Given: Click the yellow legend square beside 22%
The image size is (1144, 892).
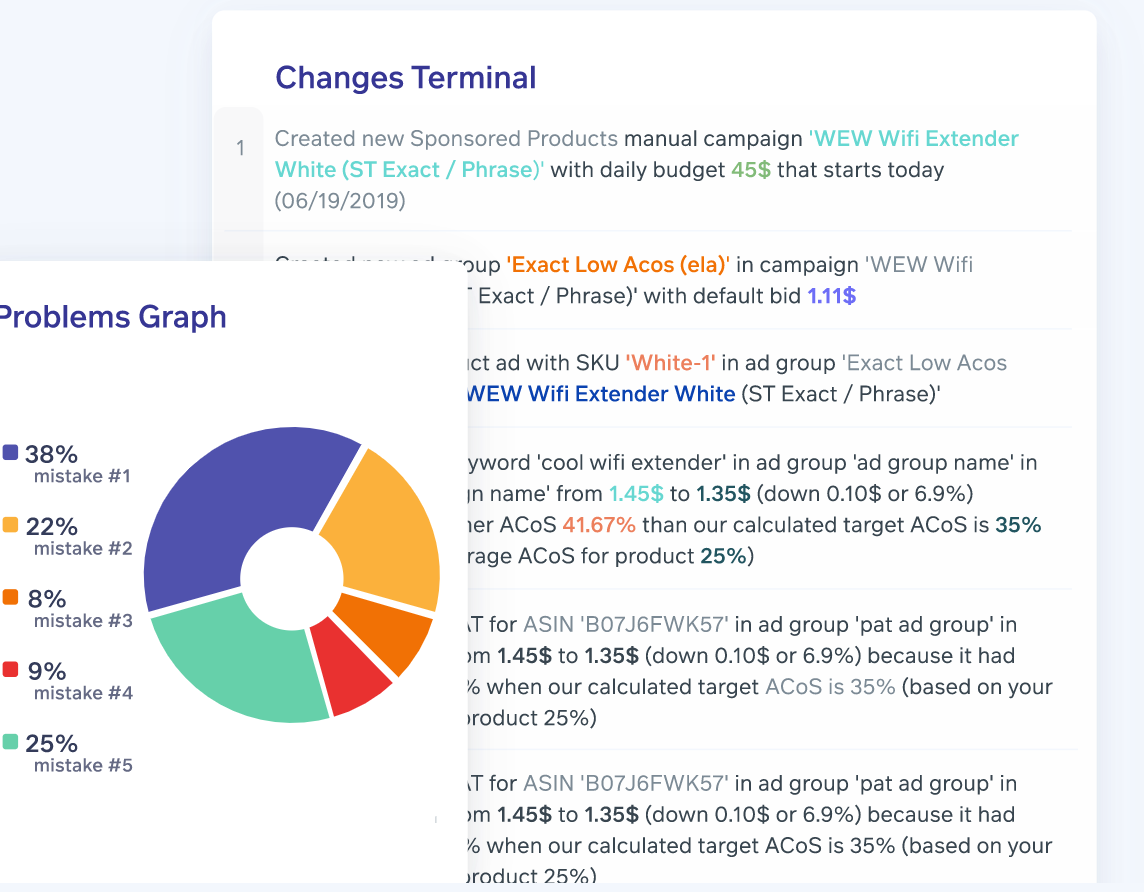Looking at the screenshot, I should [11, 525].
